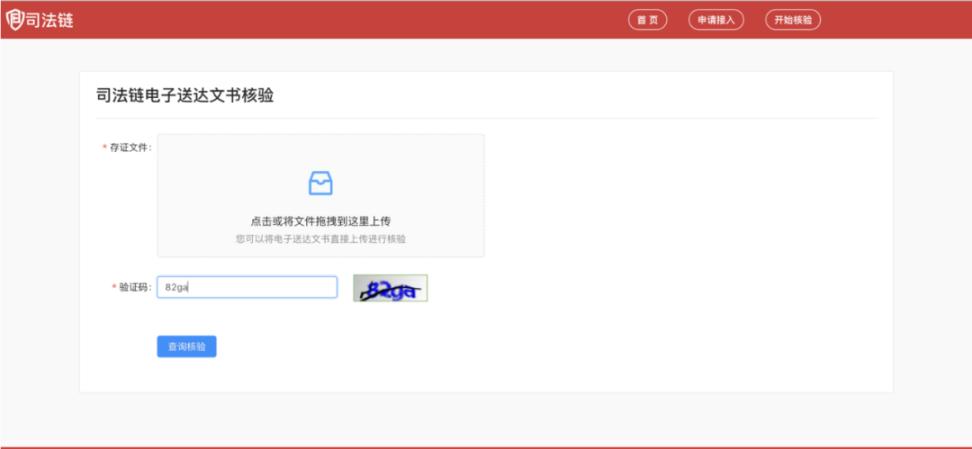Click the page heading 司法链电子送达文书核验
The image size is (972, 449).
pyautogui.click(x=185, y=96)
